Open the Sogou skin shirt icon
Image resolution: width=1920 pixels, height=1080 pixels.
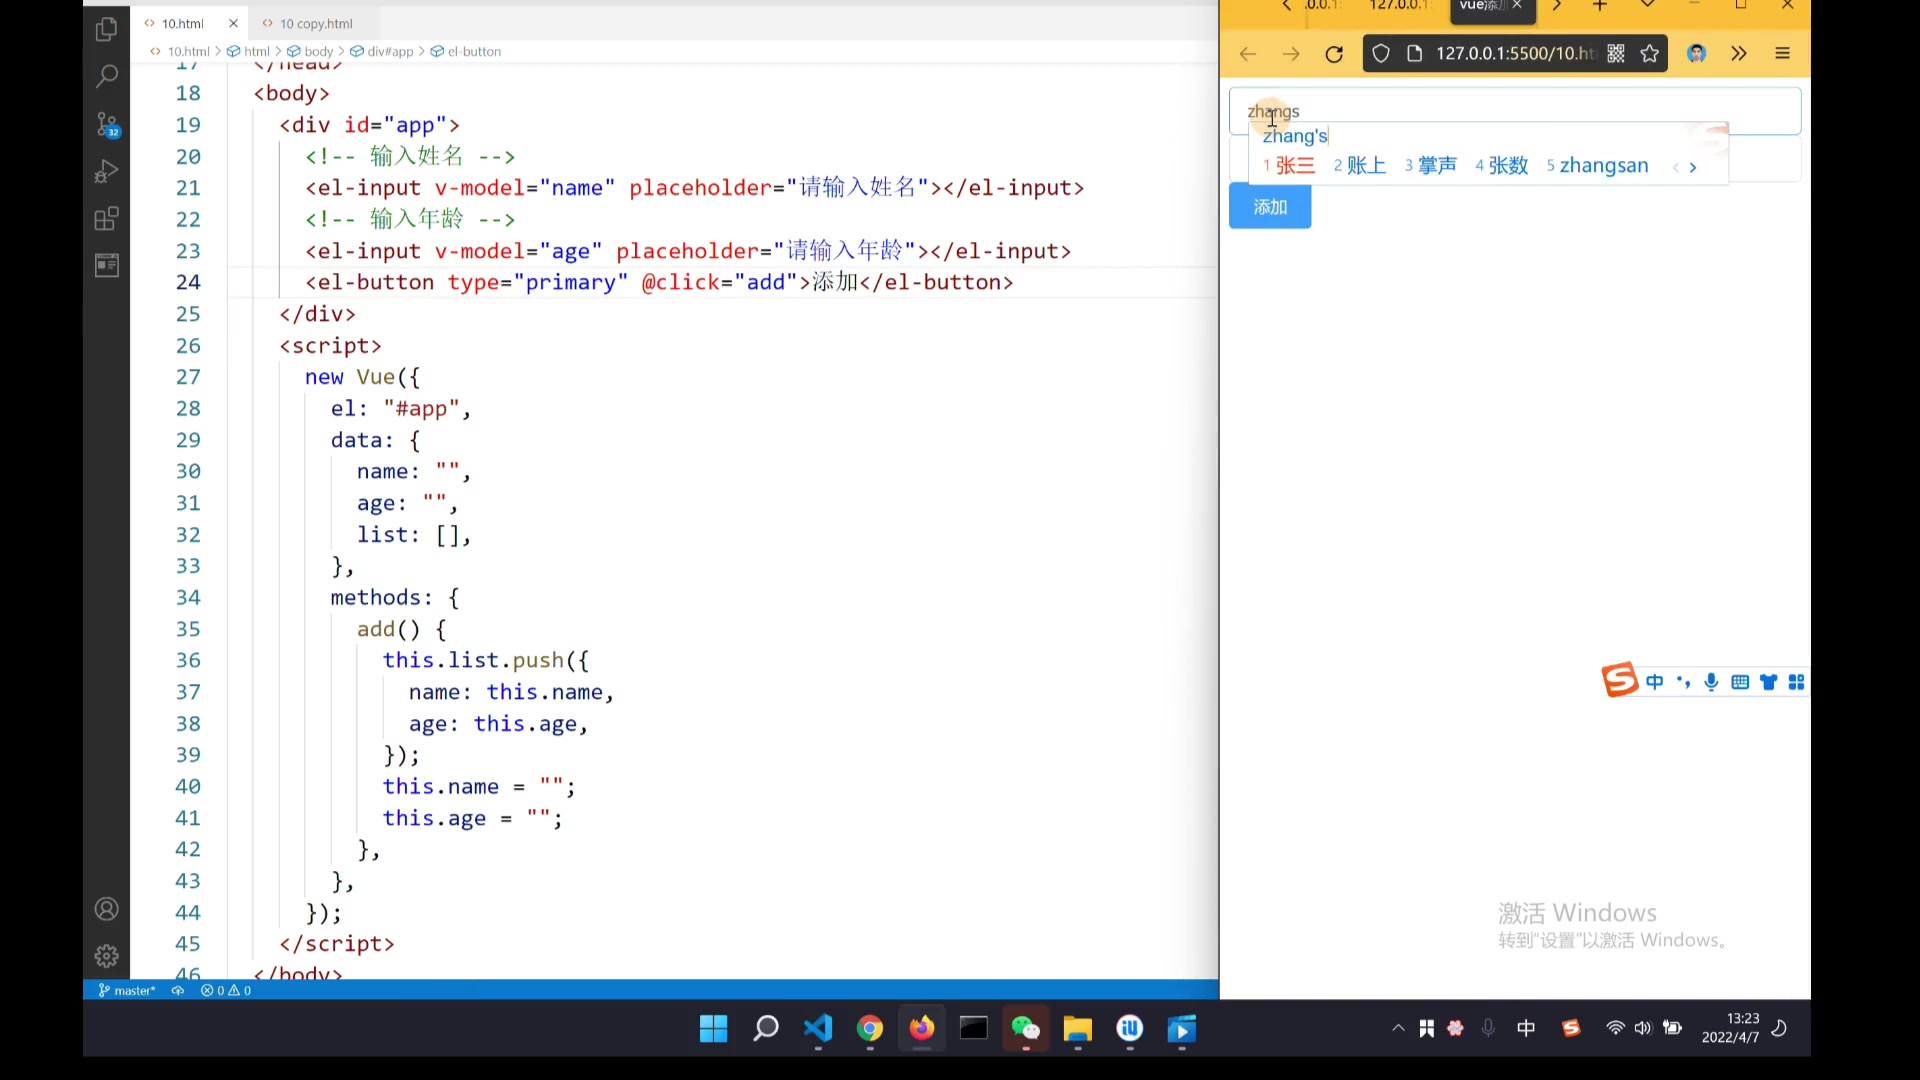pos(1769,682)
